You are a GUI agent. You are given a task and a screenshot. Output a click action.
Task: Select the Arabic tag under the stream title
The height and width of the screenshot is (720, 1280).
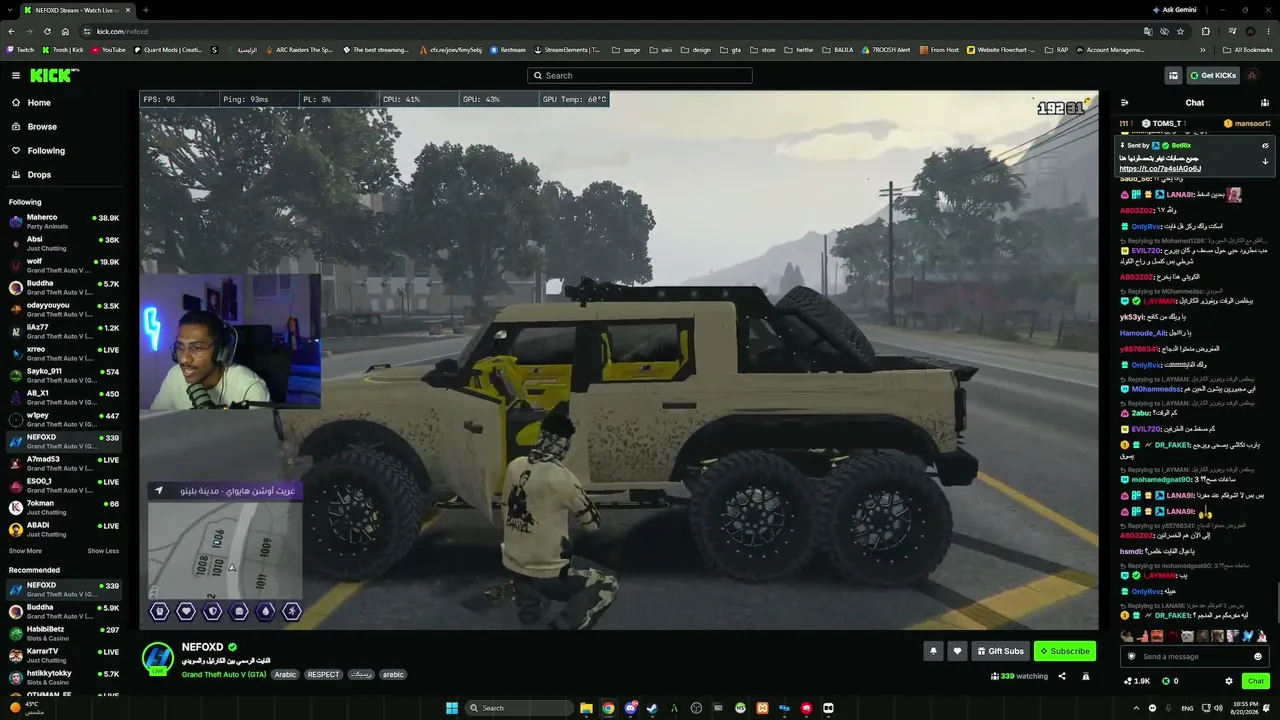(x=286, y=675)
